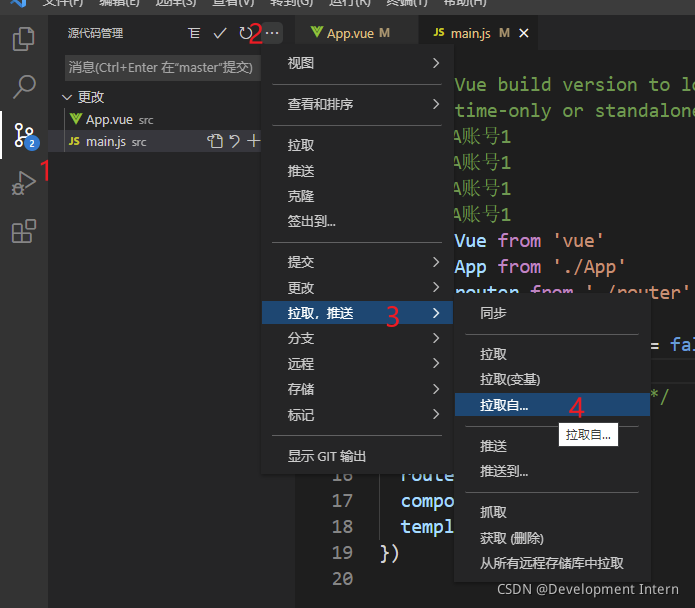
Task: Open the Search view in the activity bar
Action: 23,87
